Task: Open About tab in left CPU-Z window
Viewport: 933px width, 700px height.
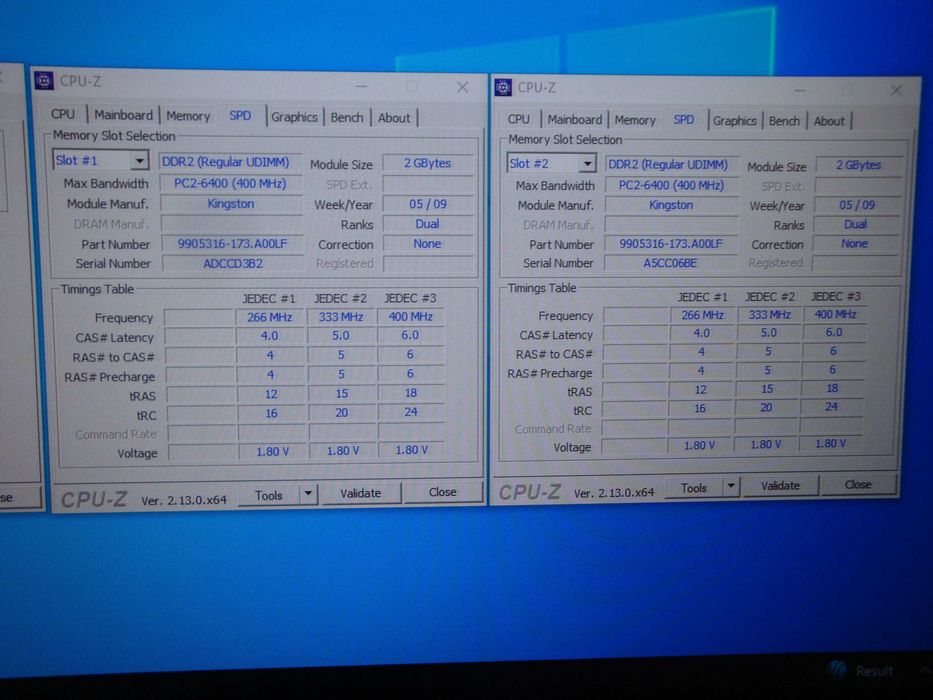Action: click(x=394, y=118)
